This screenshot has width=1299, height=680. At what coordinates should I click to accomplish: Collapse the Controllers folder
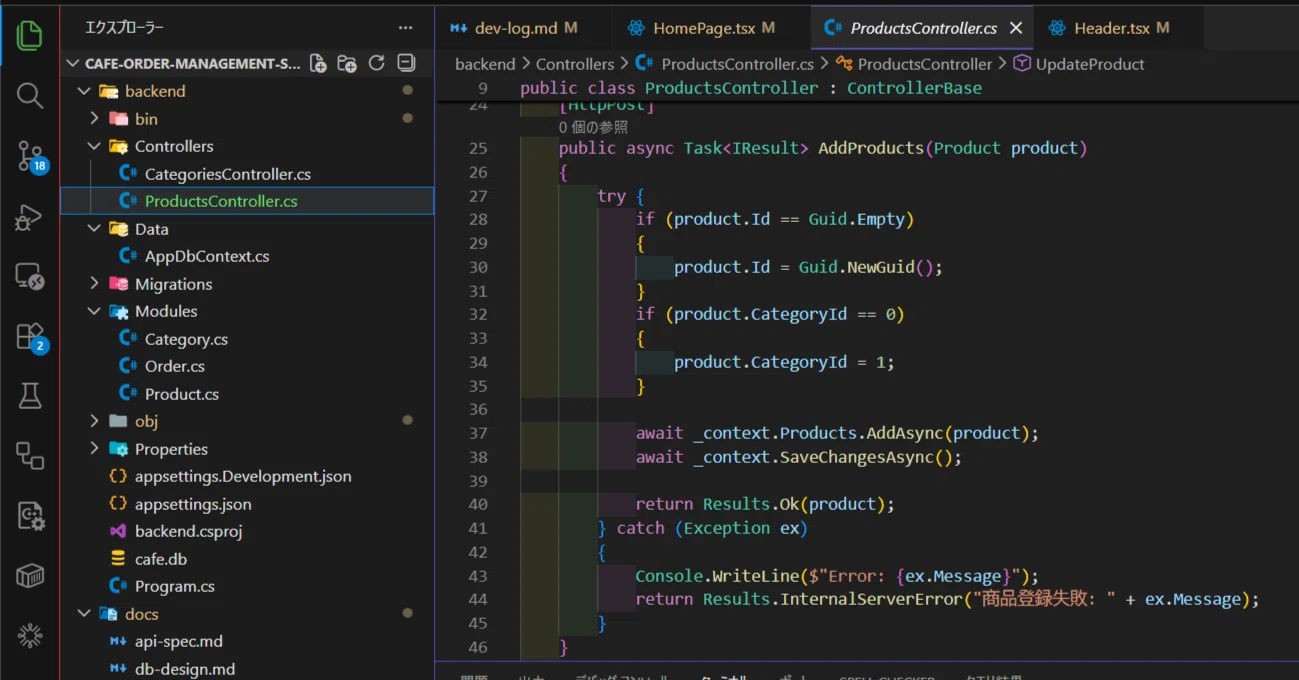coord(94,146)
